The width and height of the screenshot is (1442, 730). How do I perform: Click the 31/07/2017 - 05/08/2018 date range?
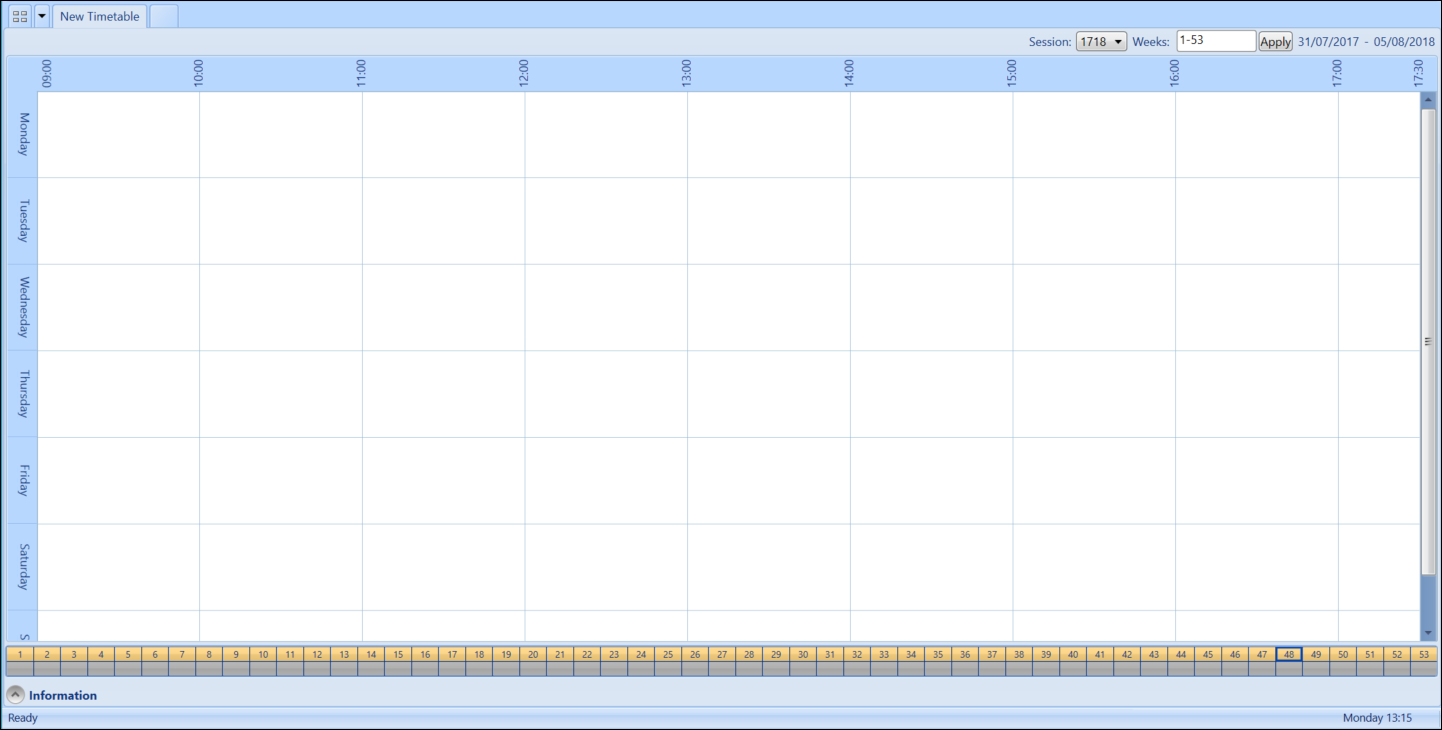point(1366,42)
